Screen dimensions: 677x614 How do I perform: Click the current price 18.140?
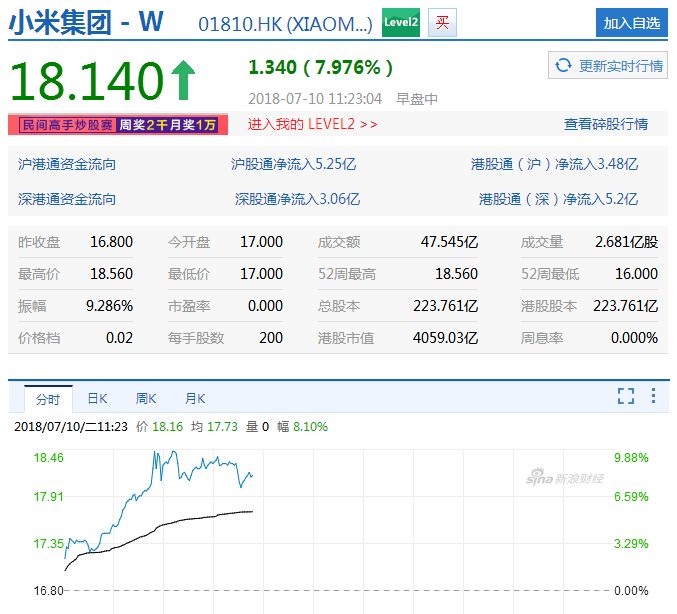(x=87, y=81)
